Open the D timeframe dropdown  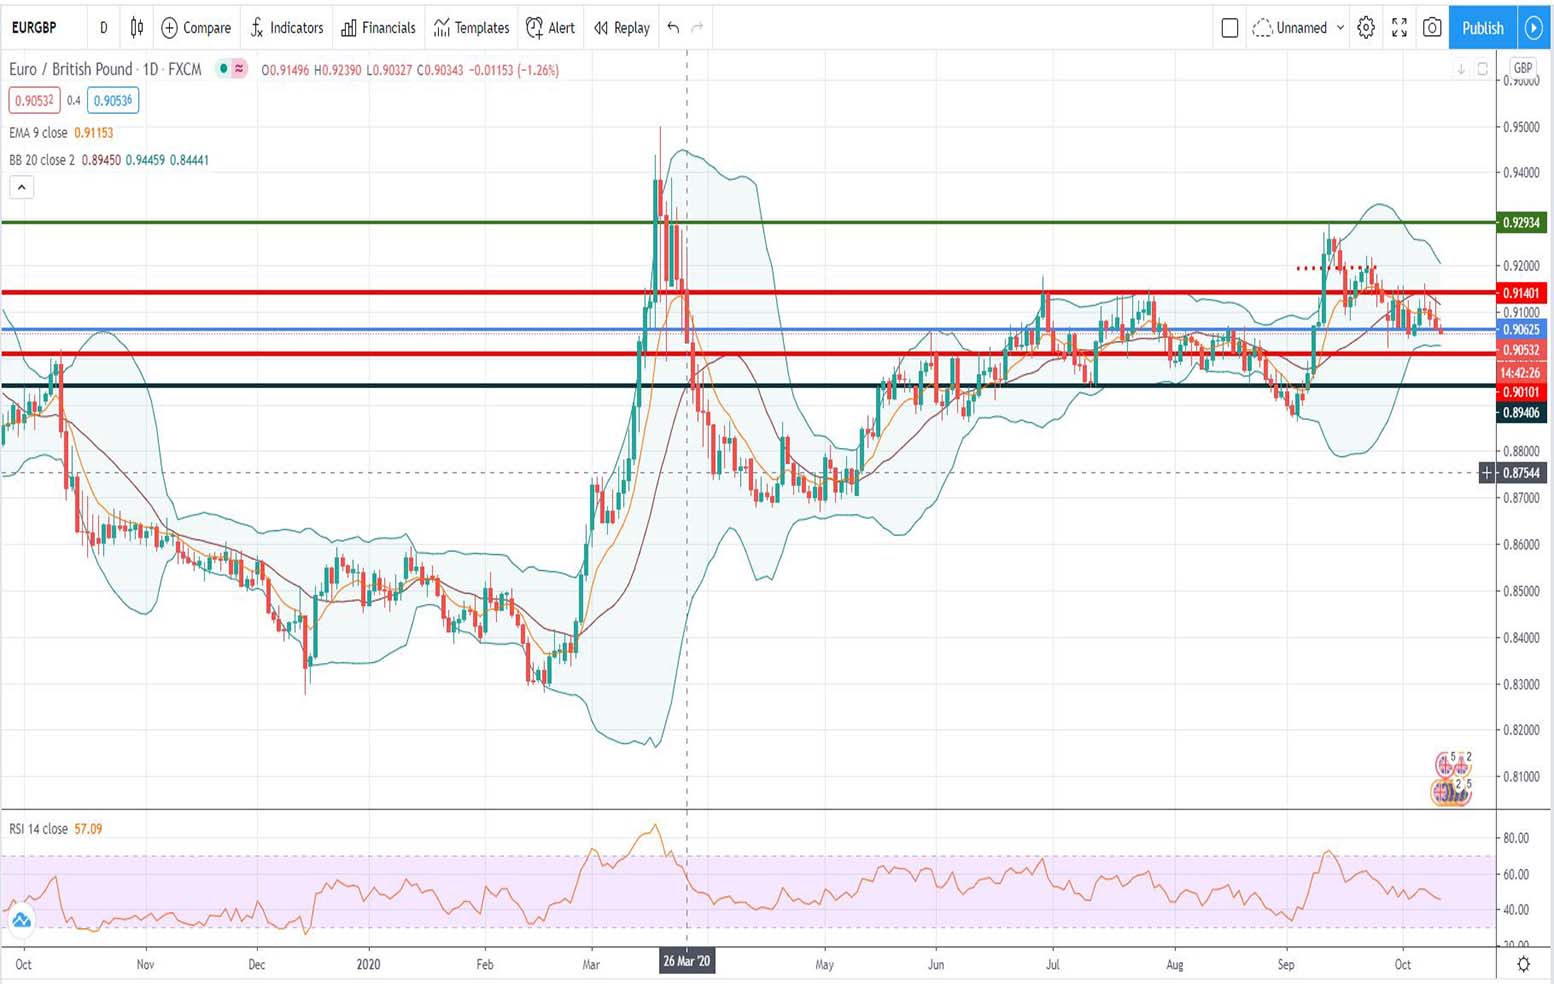click(x=102, y=28)
